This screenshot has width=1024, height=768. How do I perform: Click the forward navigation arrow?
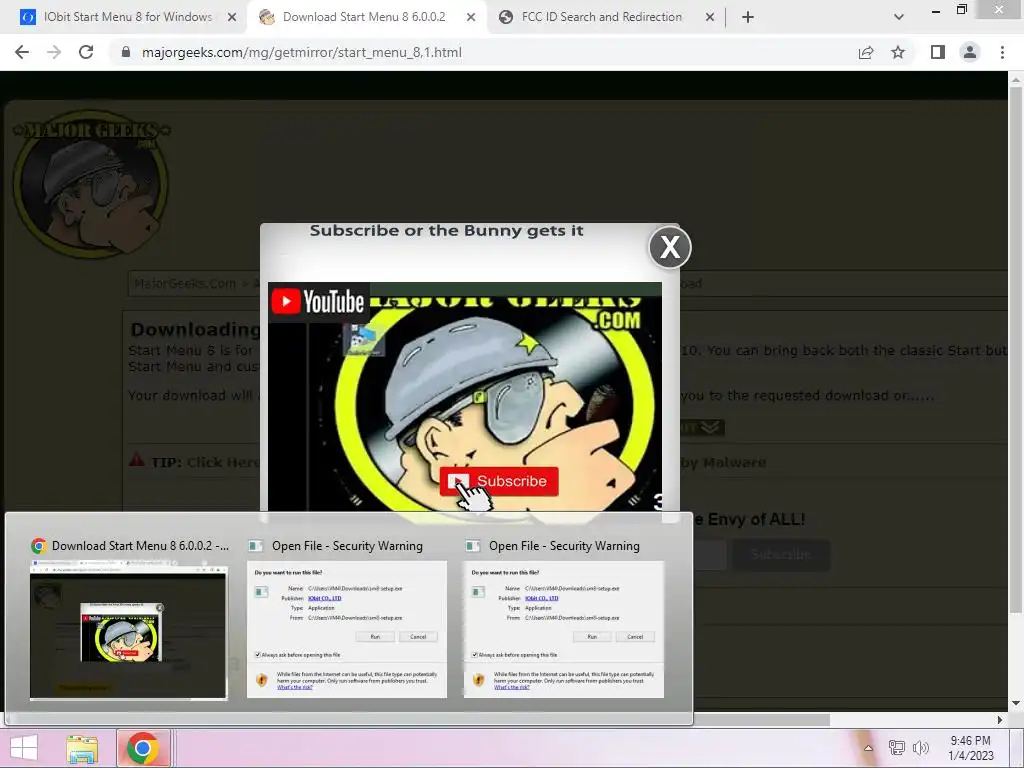[54, 52]
